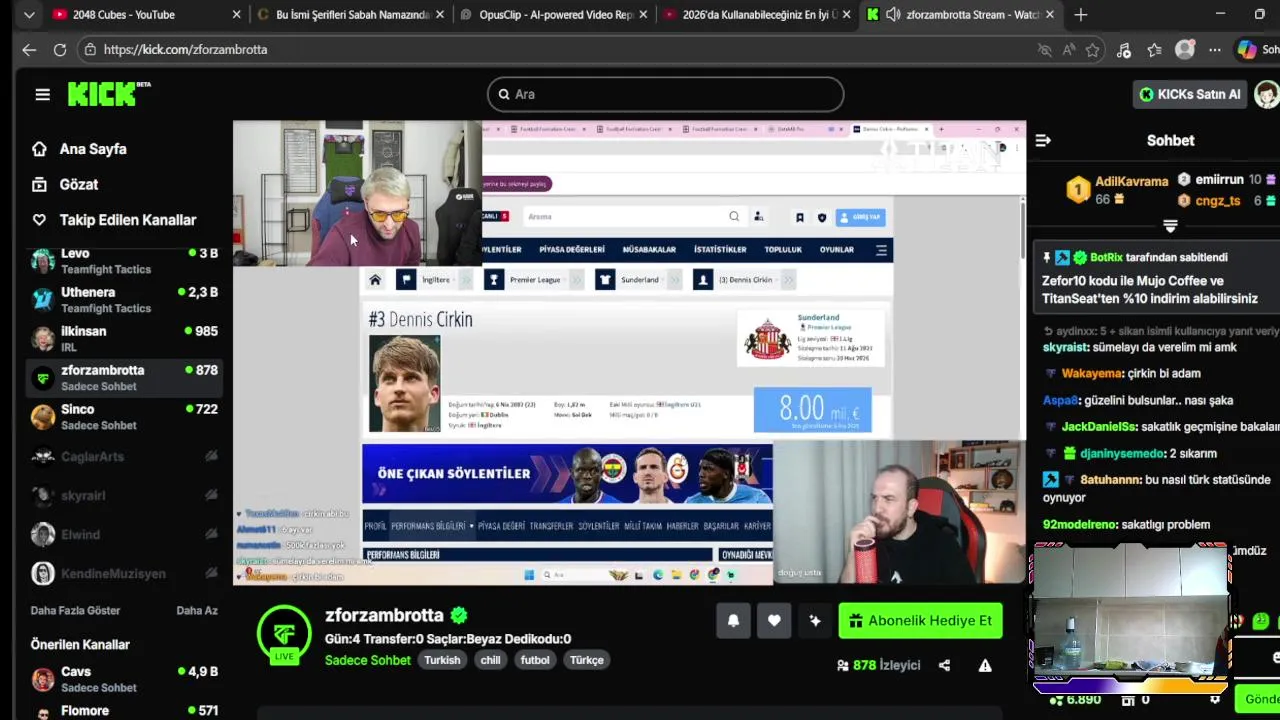Click KICKs Satın Al button
Screen dimensions: 1280x720
pos(1190,94)
